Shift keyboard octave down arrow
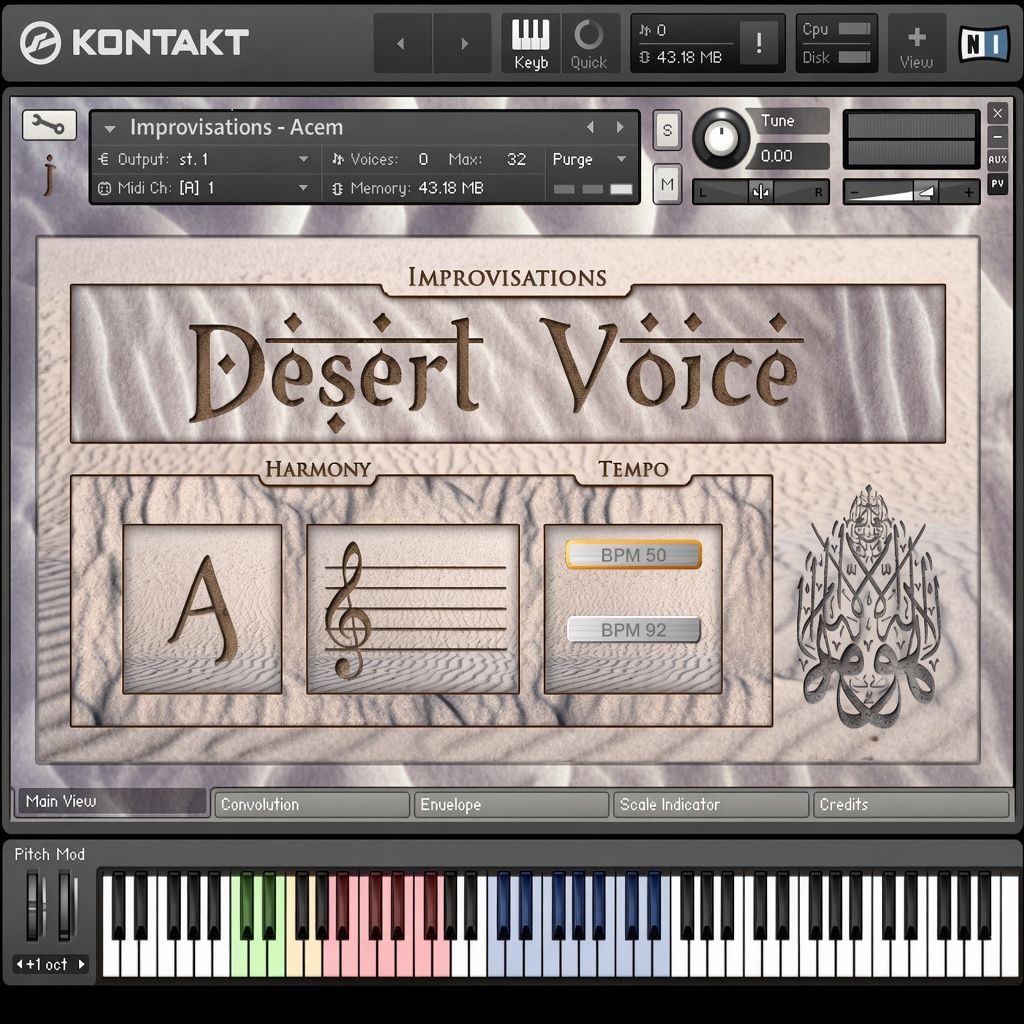 pos(20,964)
